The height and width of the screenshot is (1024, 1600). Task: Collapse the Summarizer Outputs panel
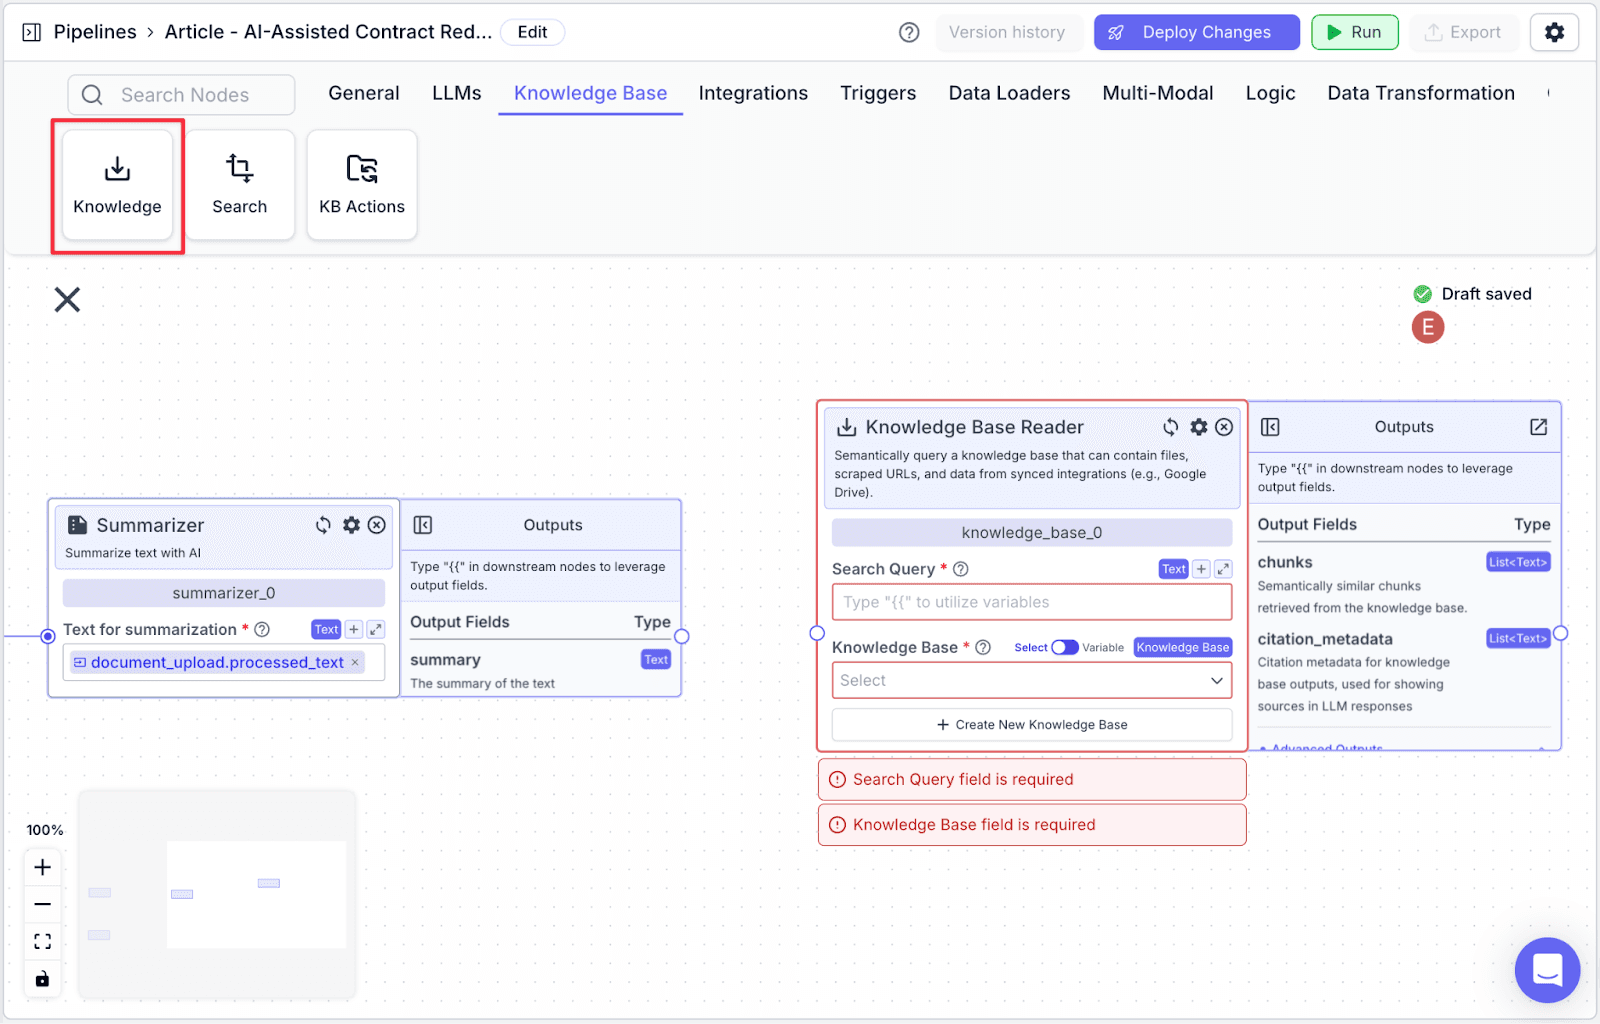(423, 525)
